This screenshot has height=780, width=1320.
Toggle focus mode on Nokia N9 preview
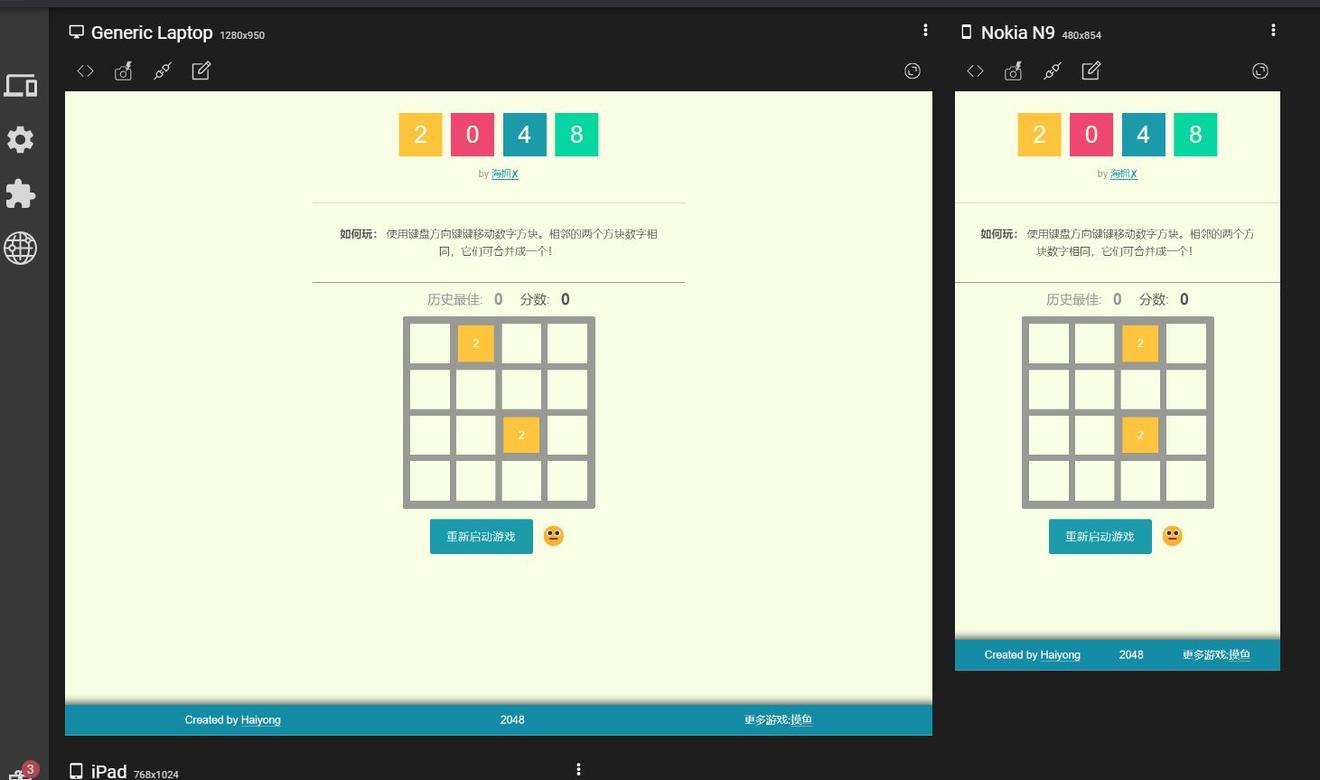tap(1260, 71)
